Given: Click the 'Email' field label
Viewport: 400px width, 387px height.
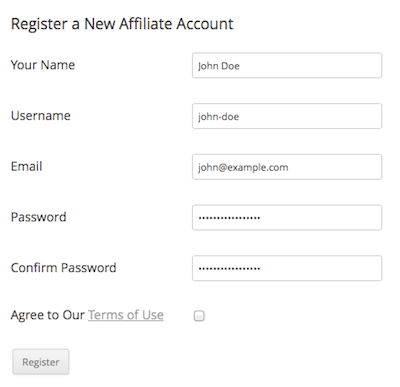Looking at the screenshot, I should (27, 166).
